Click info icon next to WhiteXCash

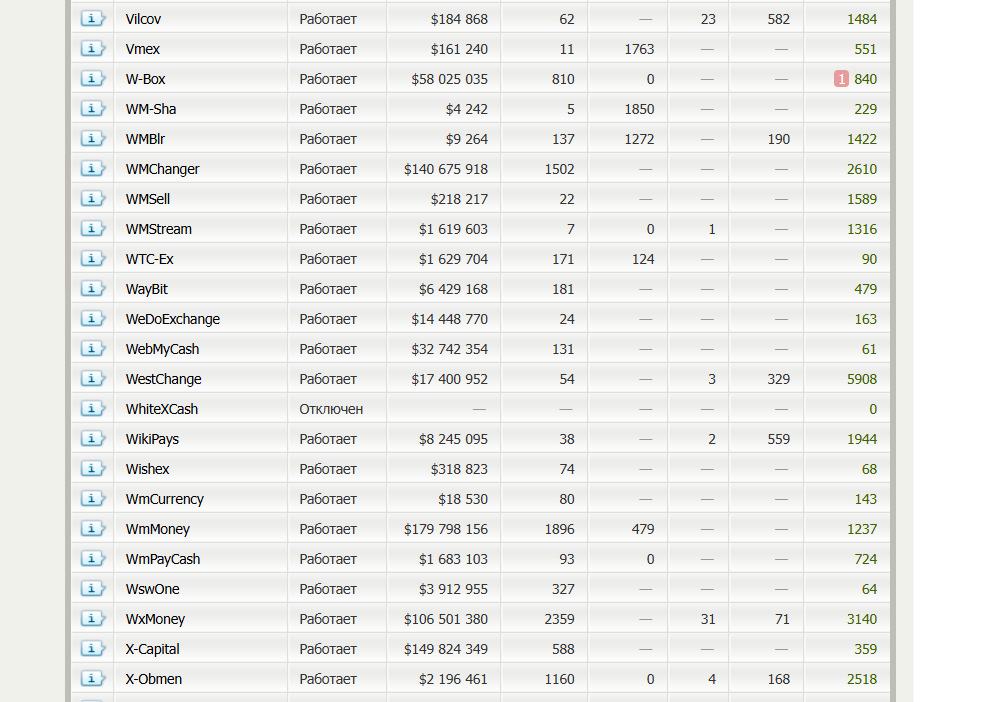pyautogui.click(x=92, y=409)
